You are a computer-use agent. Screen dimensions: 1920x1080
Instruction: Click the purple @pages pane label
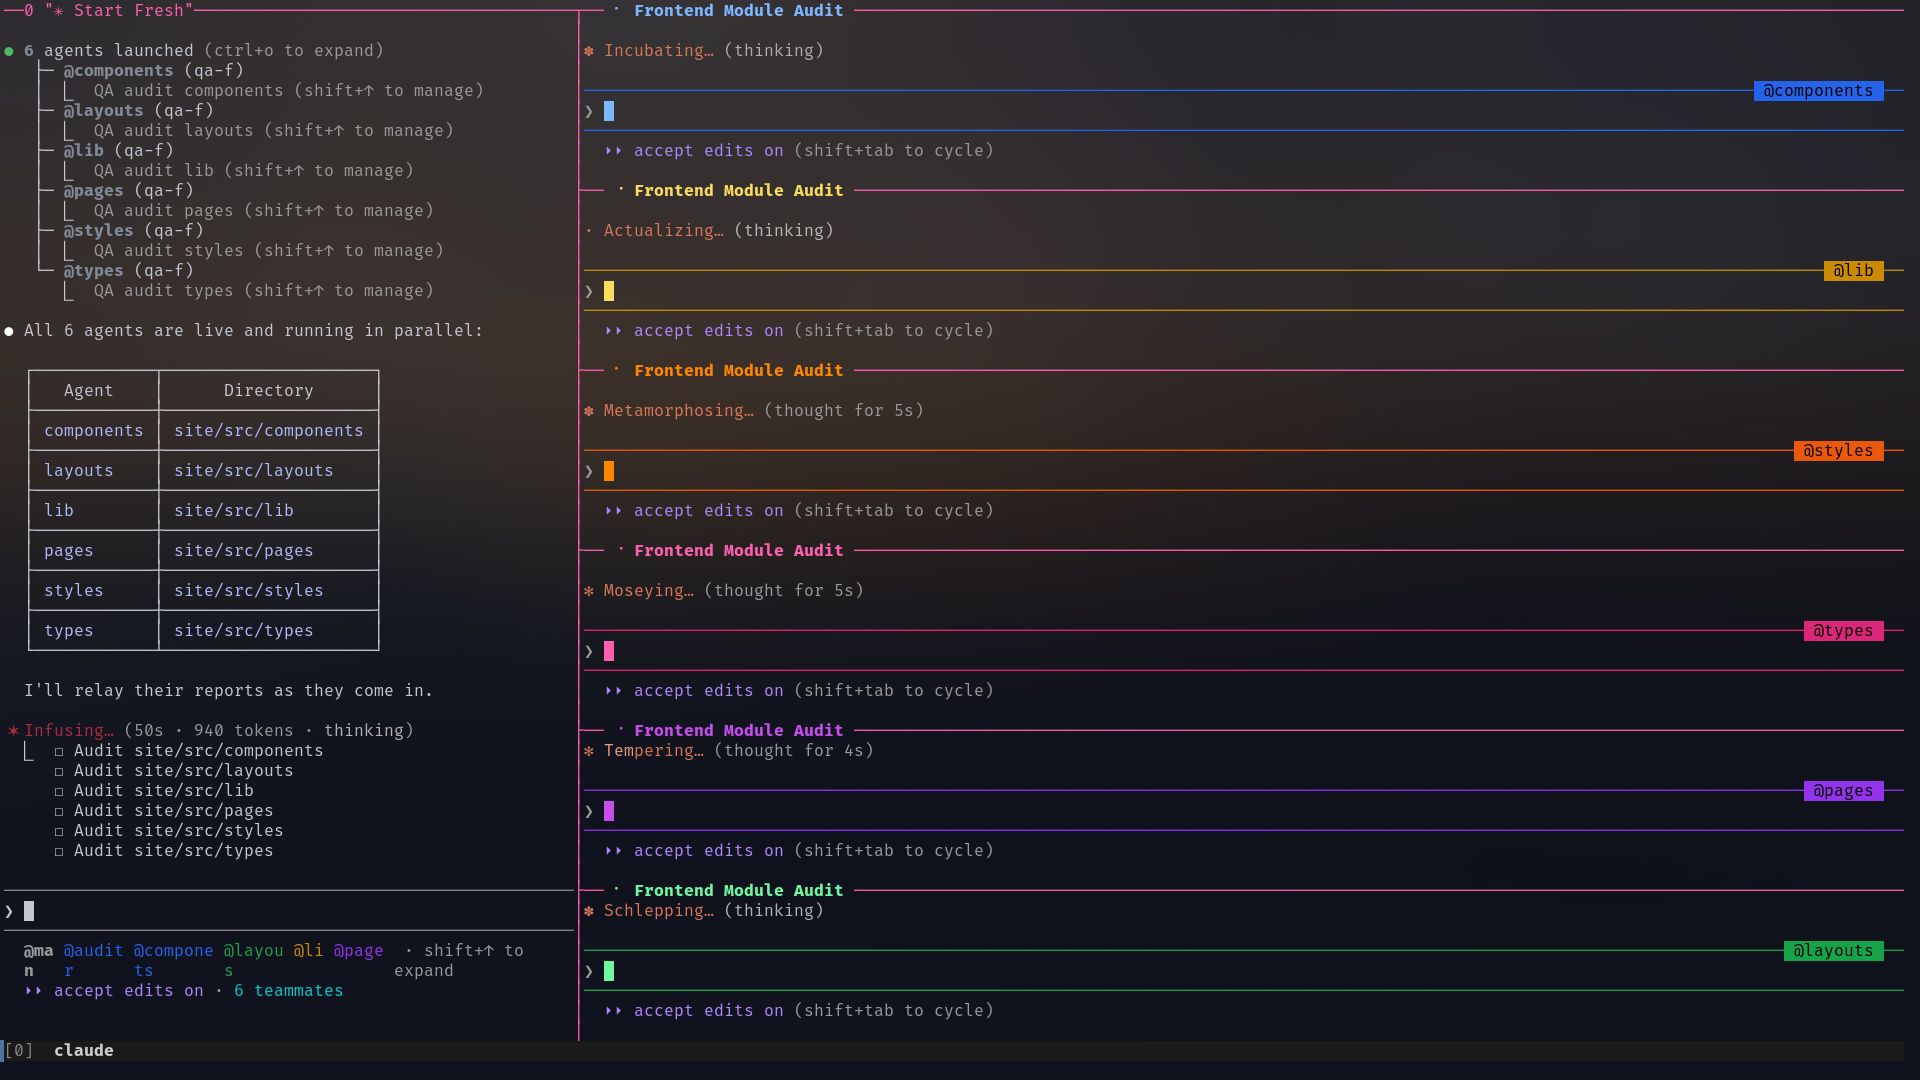[x=1843, y=791]
